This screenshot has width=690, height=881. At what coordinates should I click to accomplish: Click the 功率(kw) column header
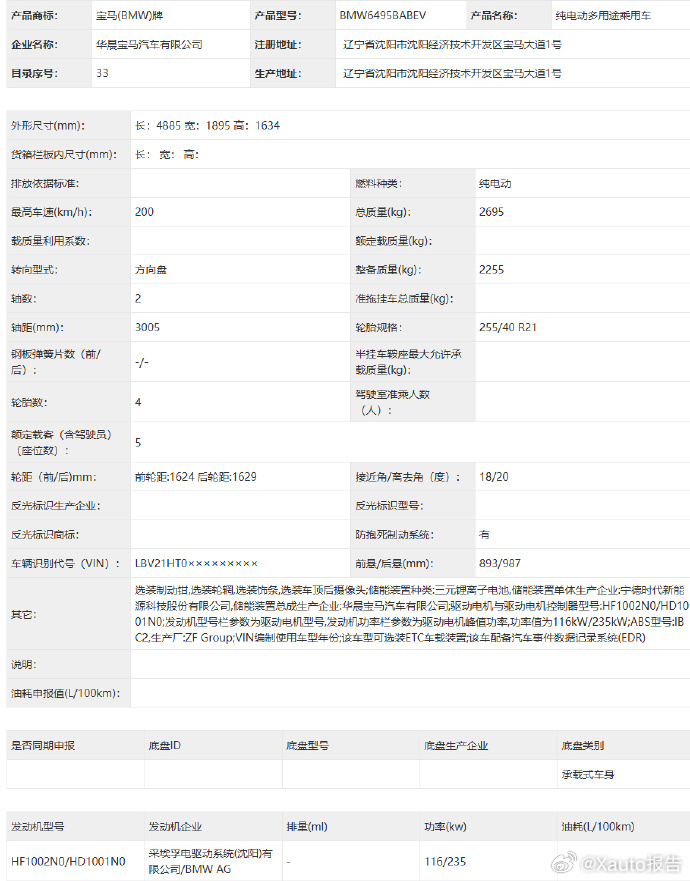point(445,826)
